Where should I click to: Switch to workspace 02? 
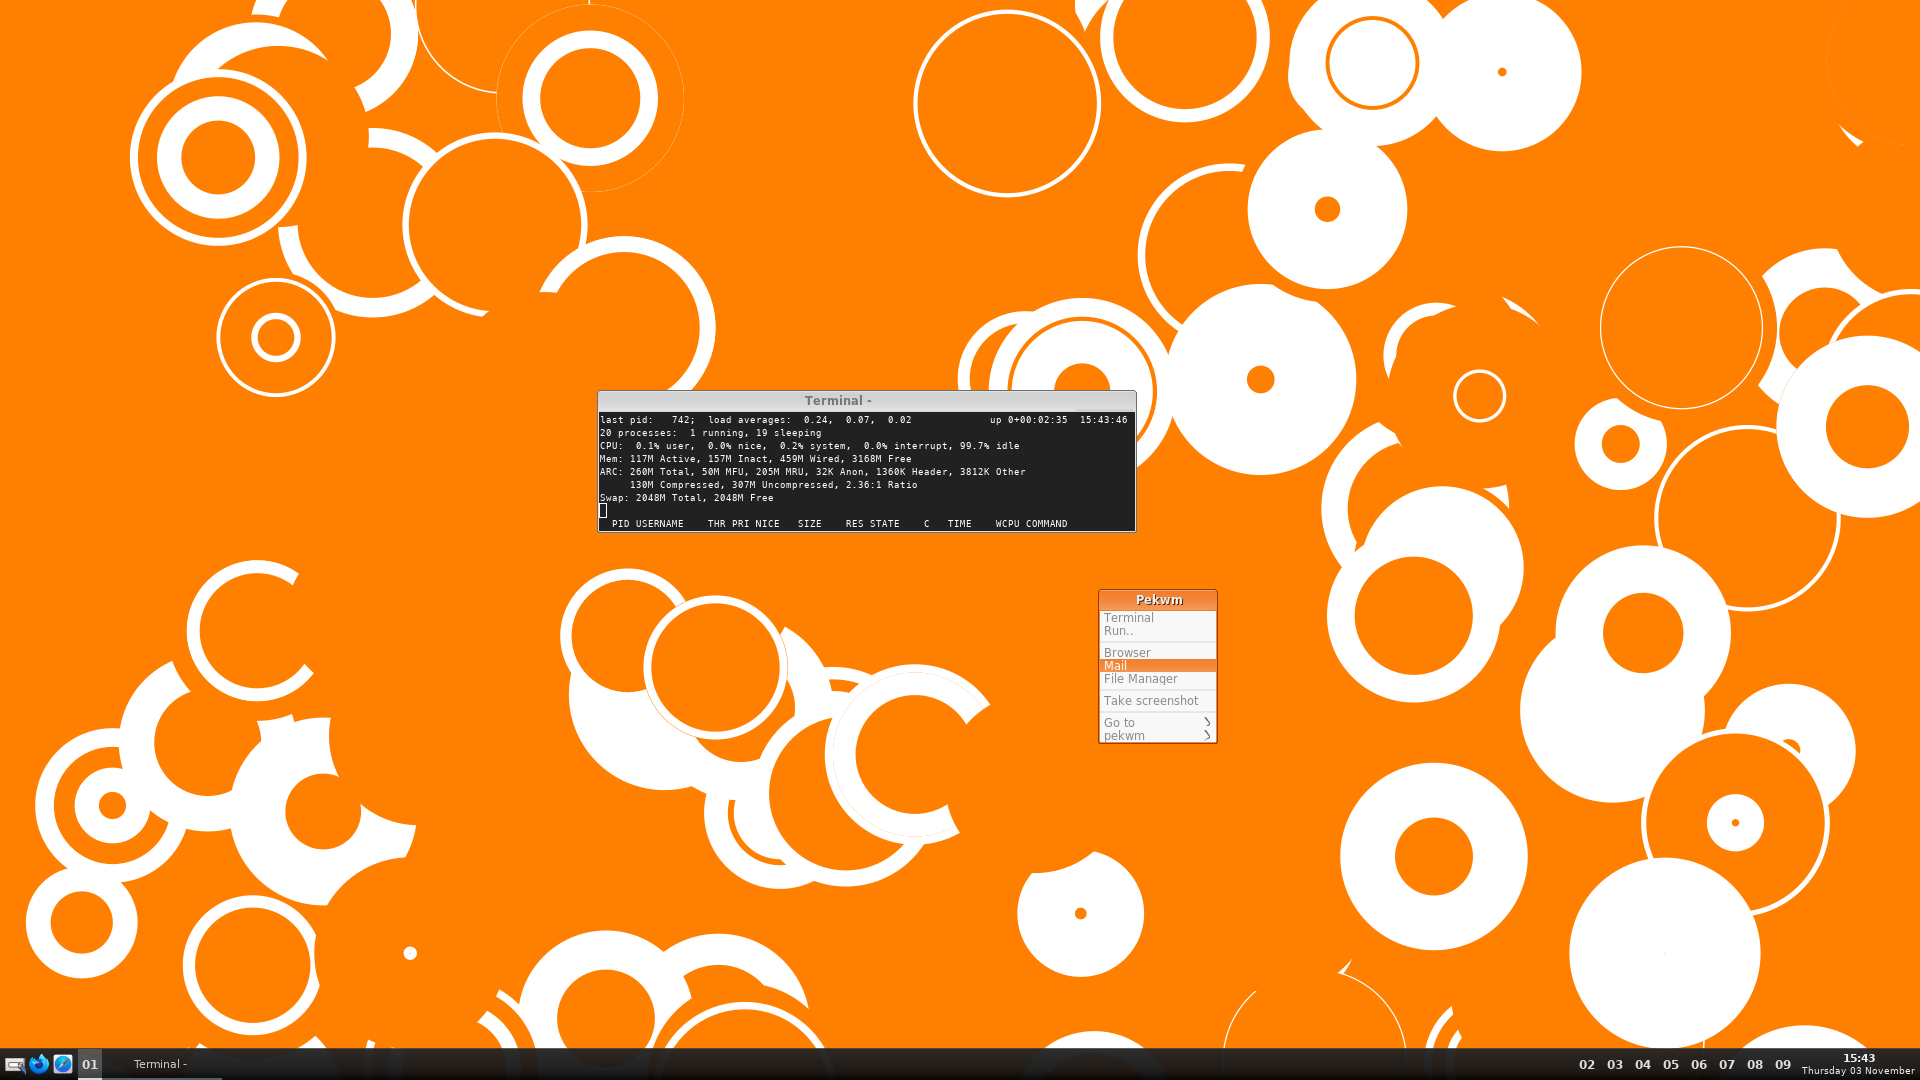1587,1065
